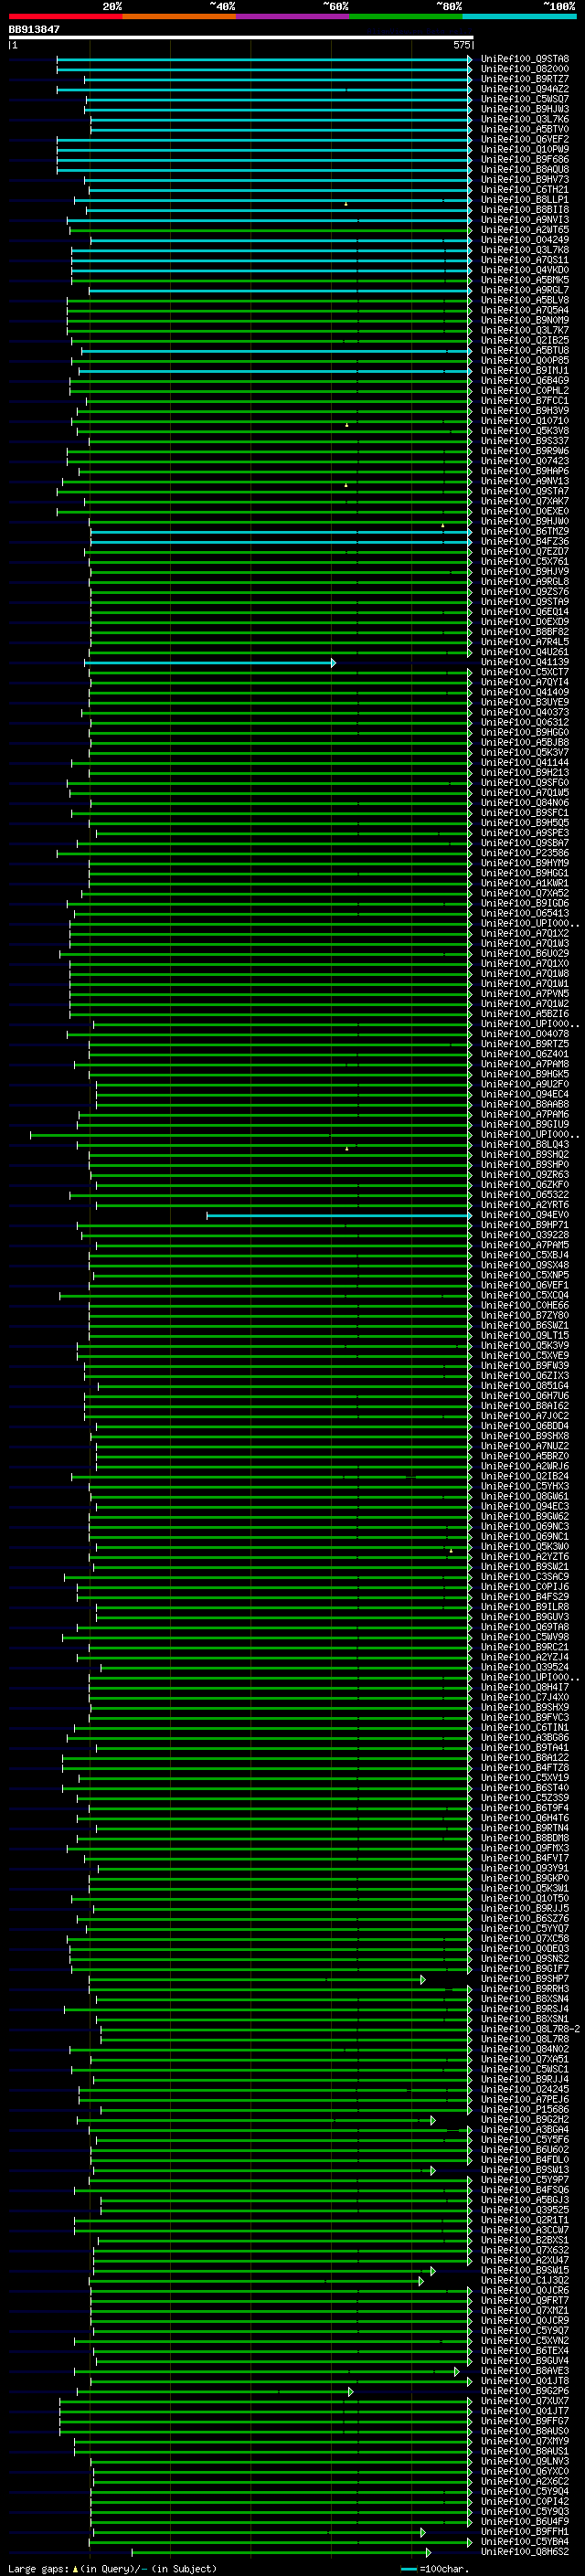The height and width of the screenshot is (2576, 585).
Task: Click the red 20% identity color band
Action: point(65,16)
